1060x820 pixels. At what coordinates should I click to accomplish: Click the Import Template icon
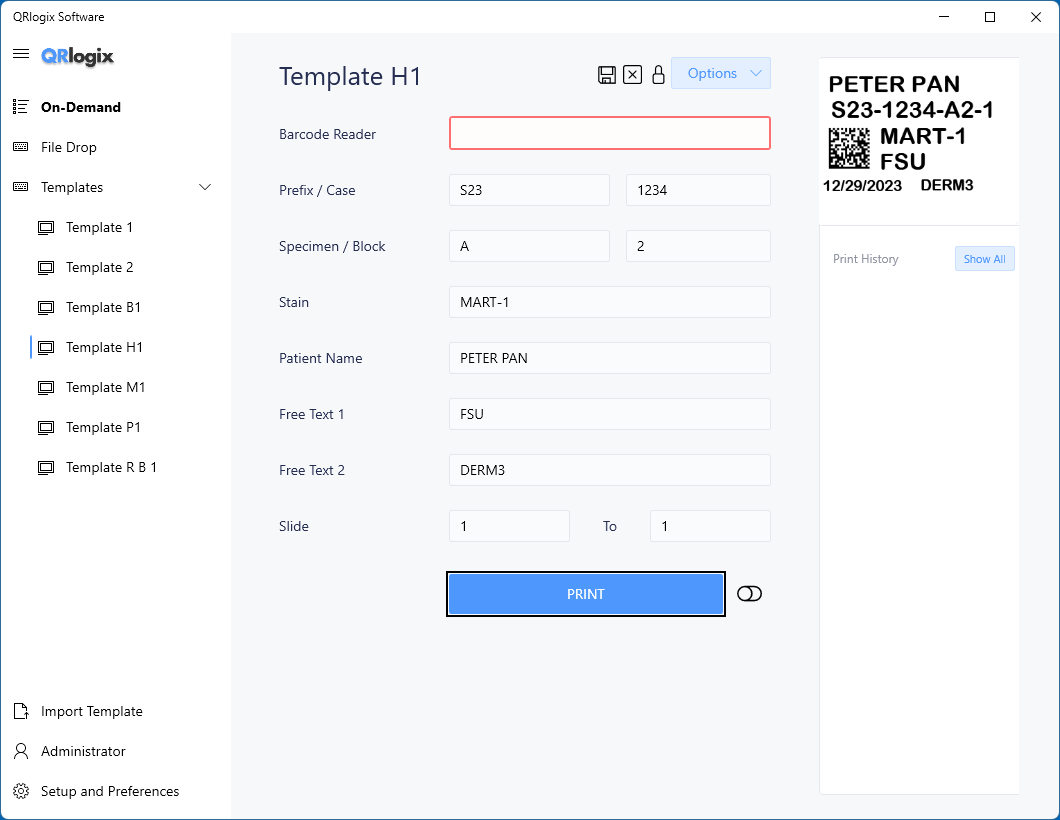coord(20,711)
